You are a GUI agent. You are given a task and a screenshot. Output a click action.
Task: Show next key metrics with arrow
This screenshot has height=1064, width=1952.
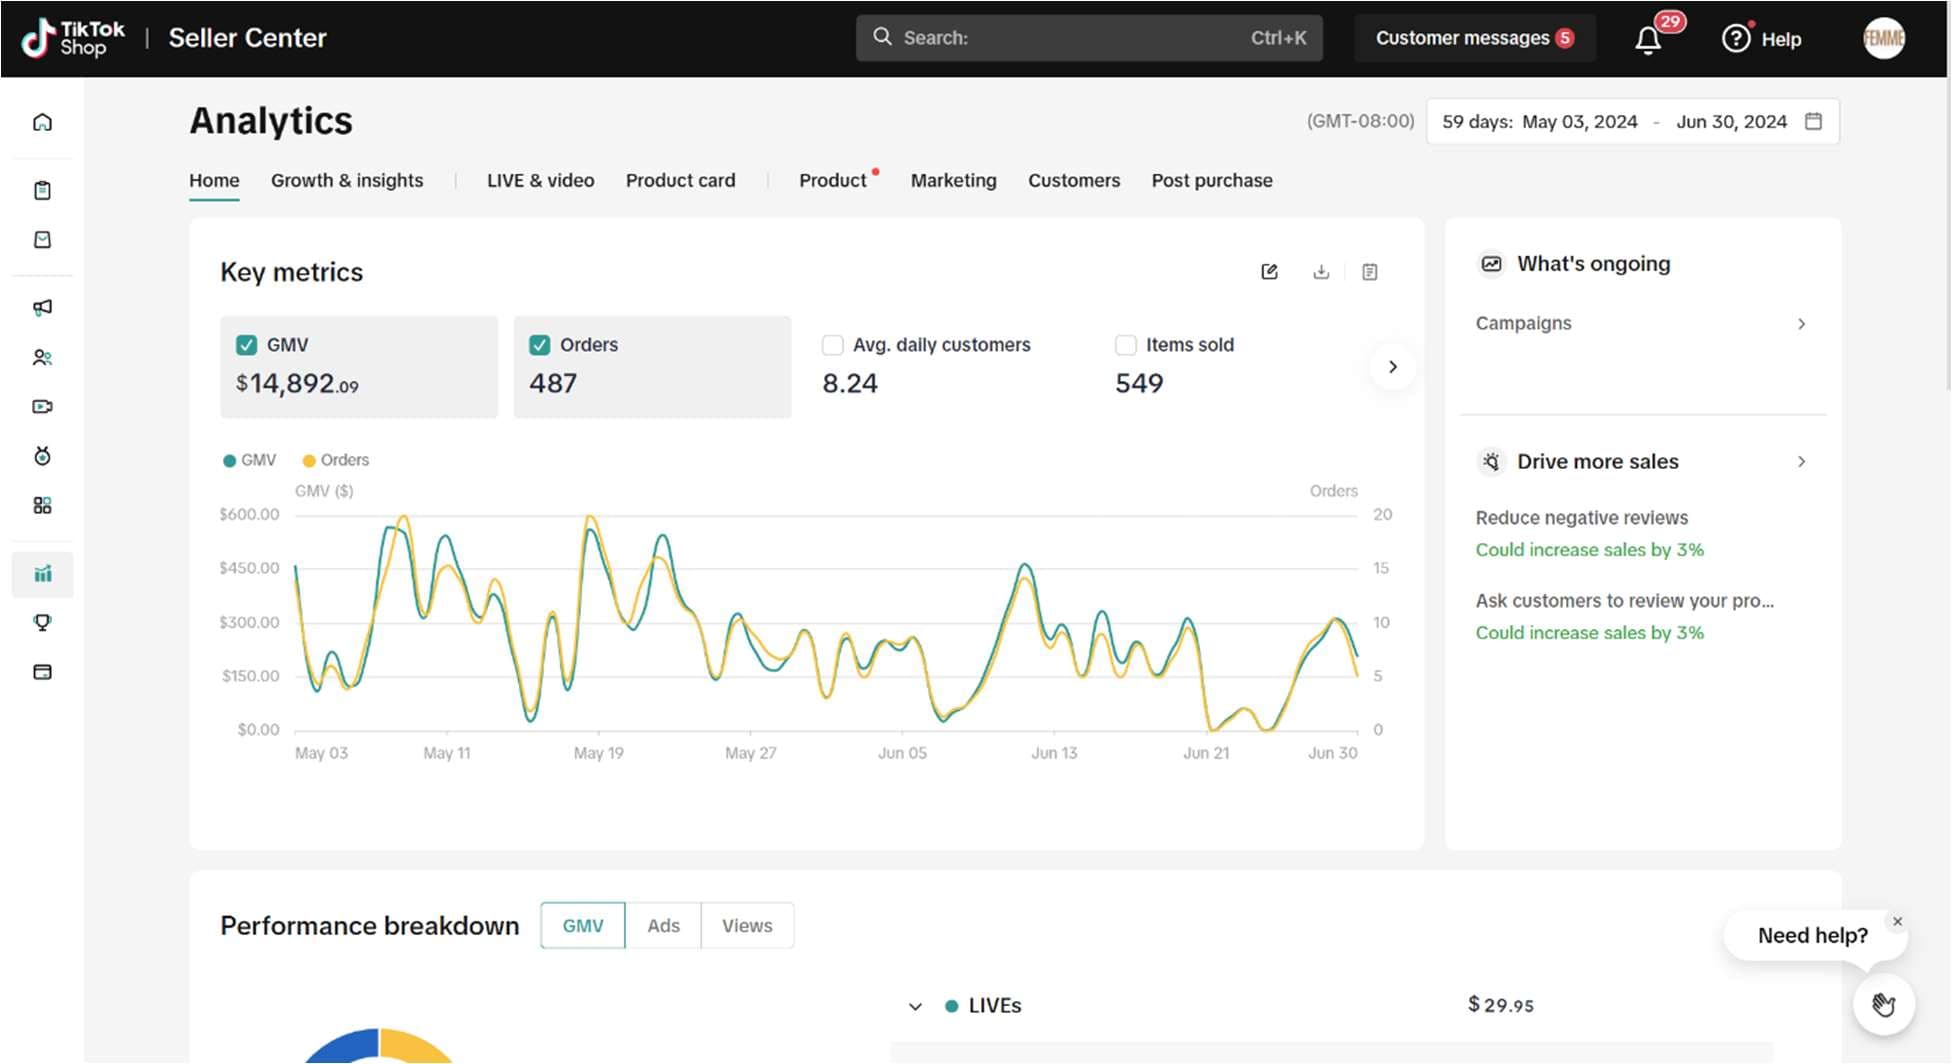click(1393, 367)
